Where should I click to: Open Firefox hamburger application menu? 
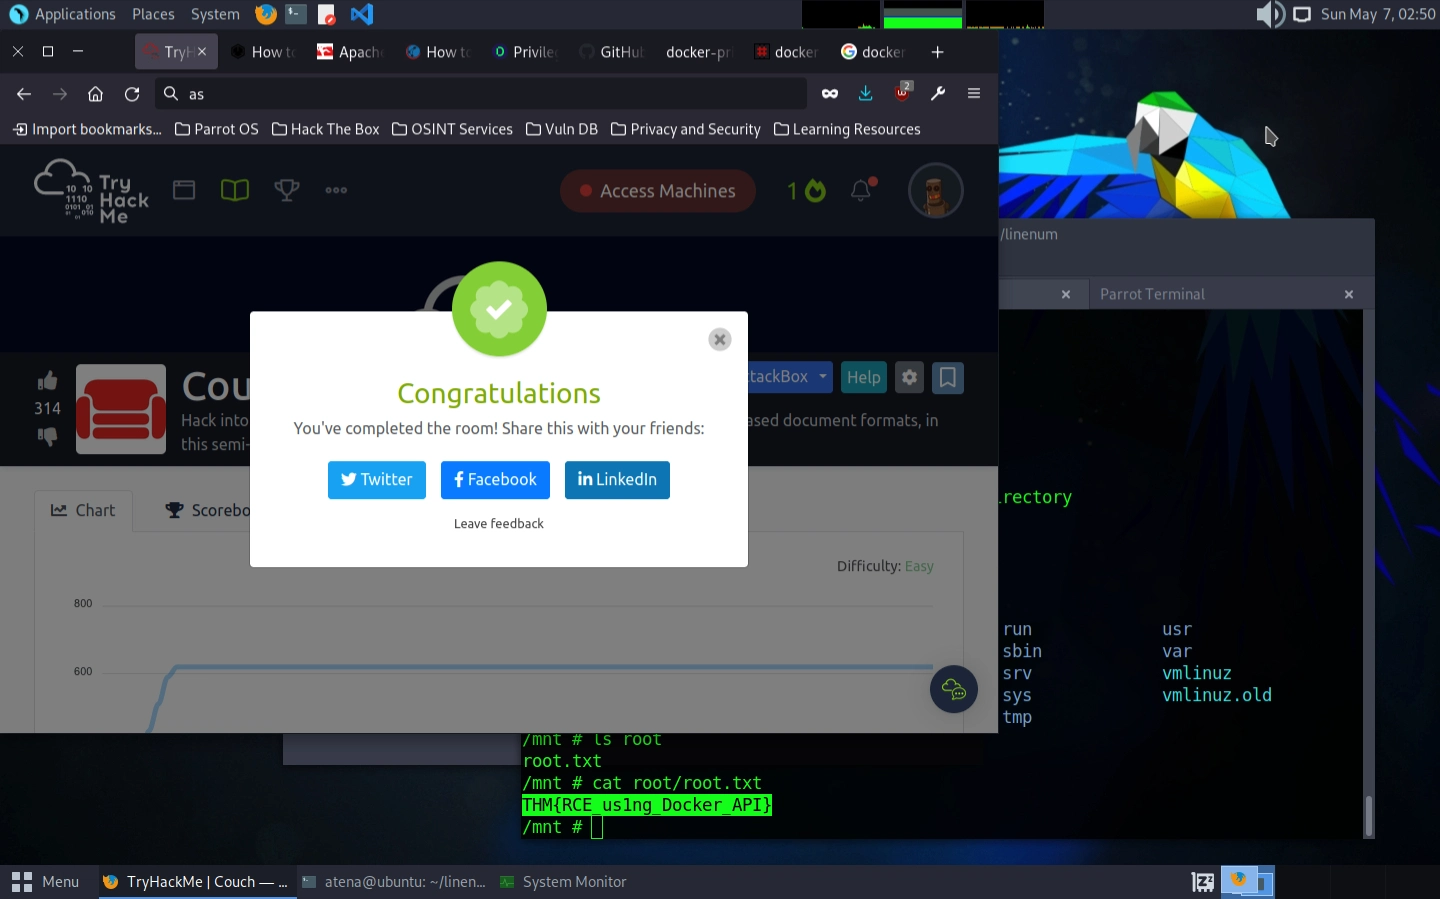tap(973, 94)
